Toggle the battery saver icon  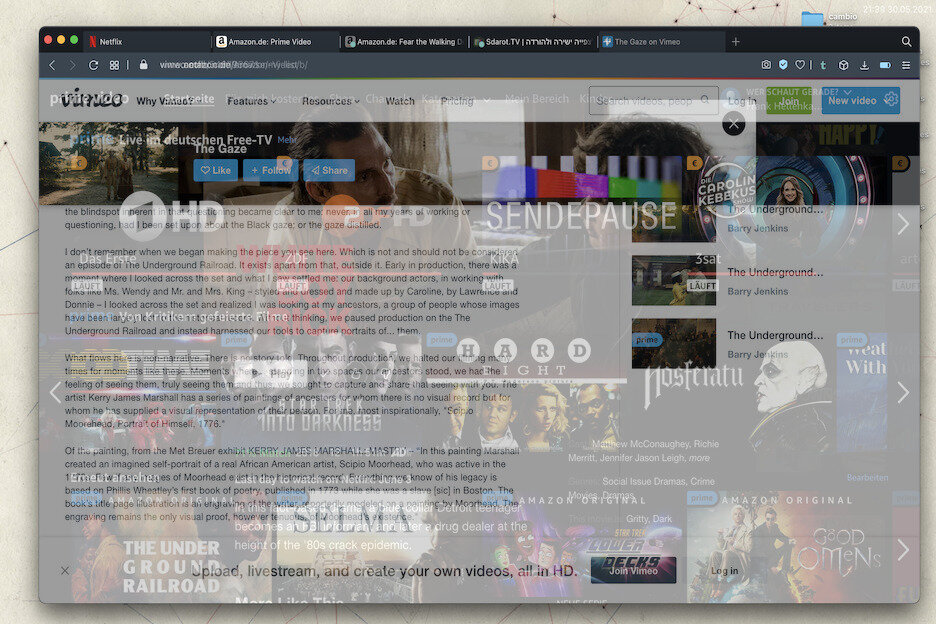tap(885, 65)
